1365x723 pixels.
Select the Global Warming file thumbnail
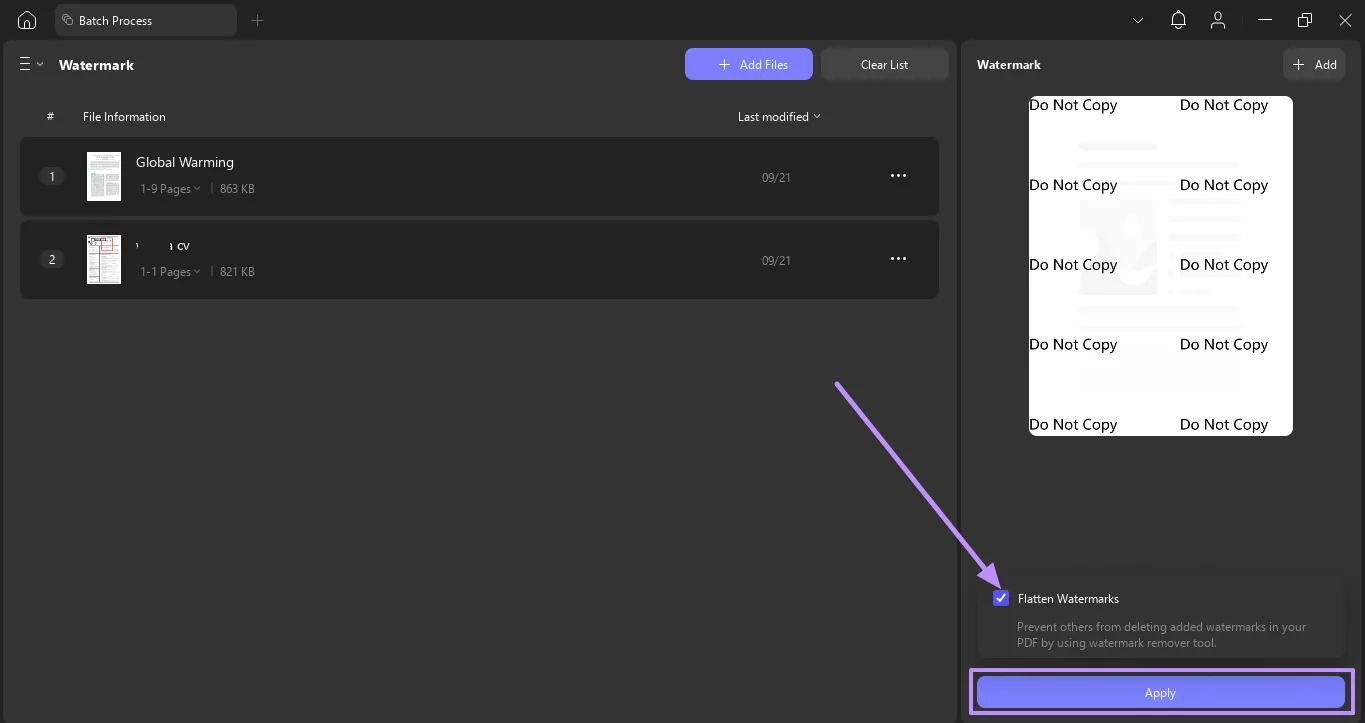tap(104, 176)
